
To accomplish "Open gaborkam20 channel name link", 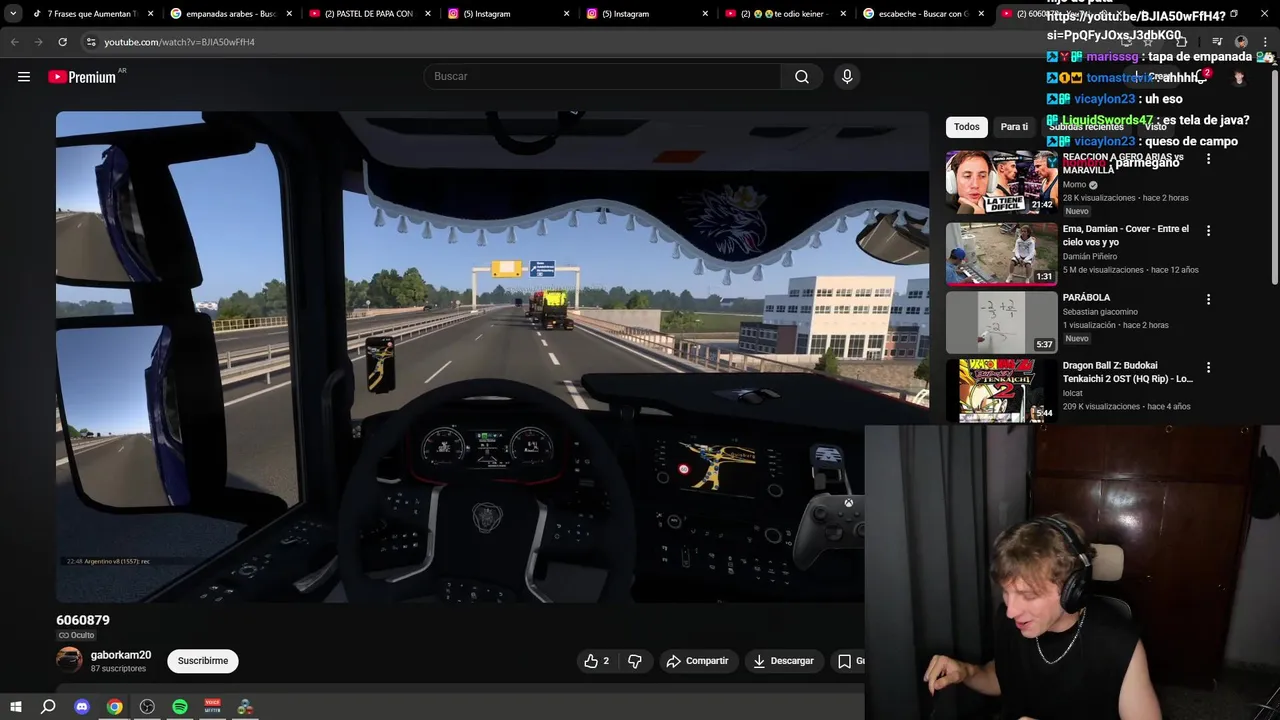I will pyautogui.click(x=121, y=655).
